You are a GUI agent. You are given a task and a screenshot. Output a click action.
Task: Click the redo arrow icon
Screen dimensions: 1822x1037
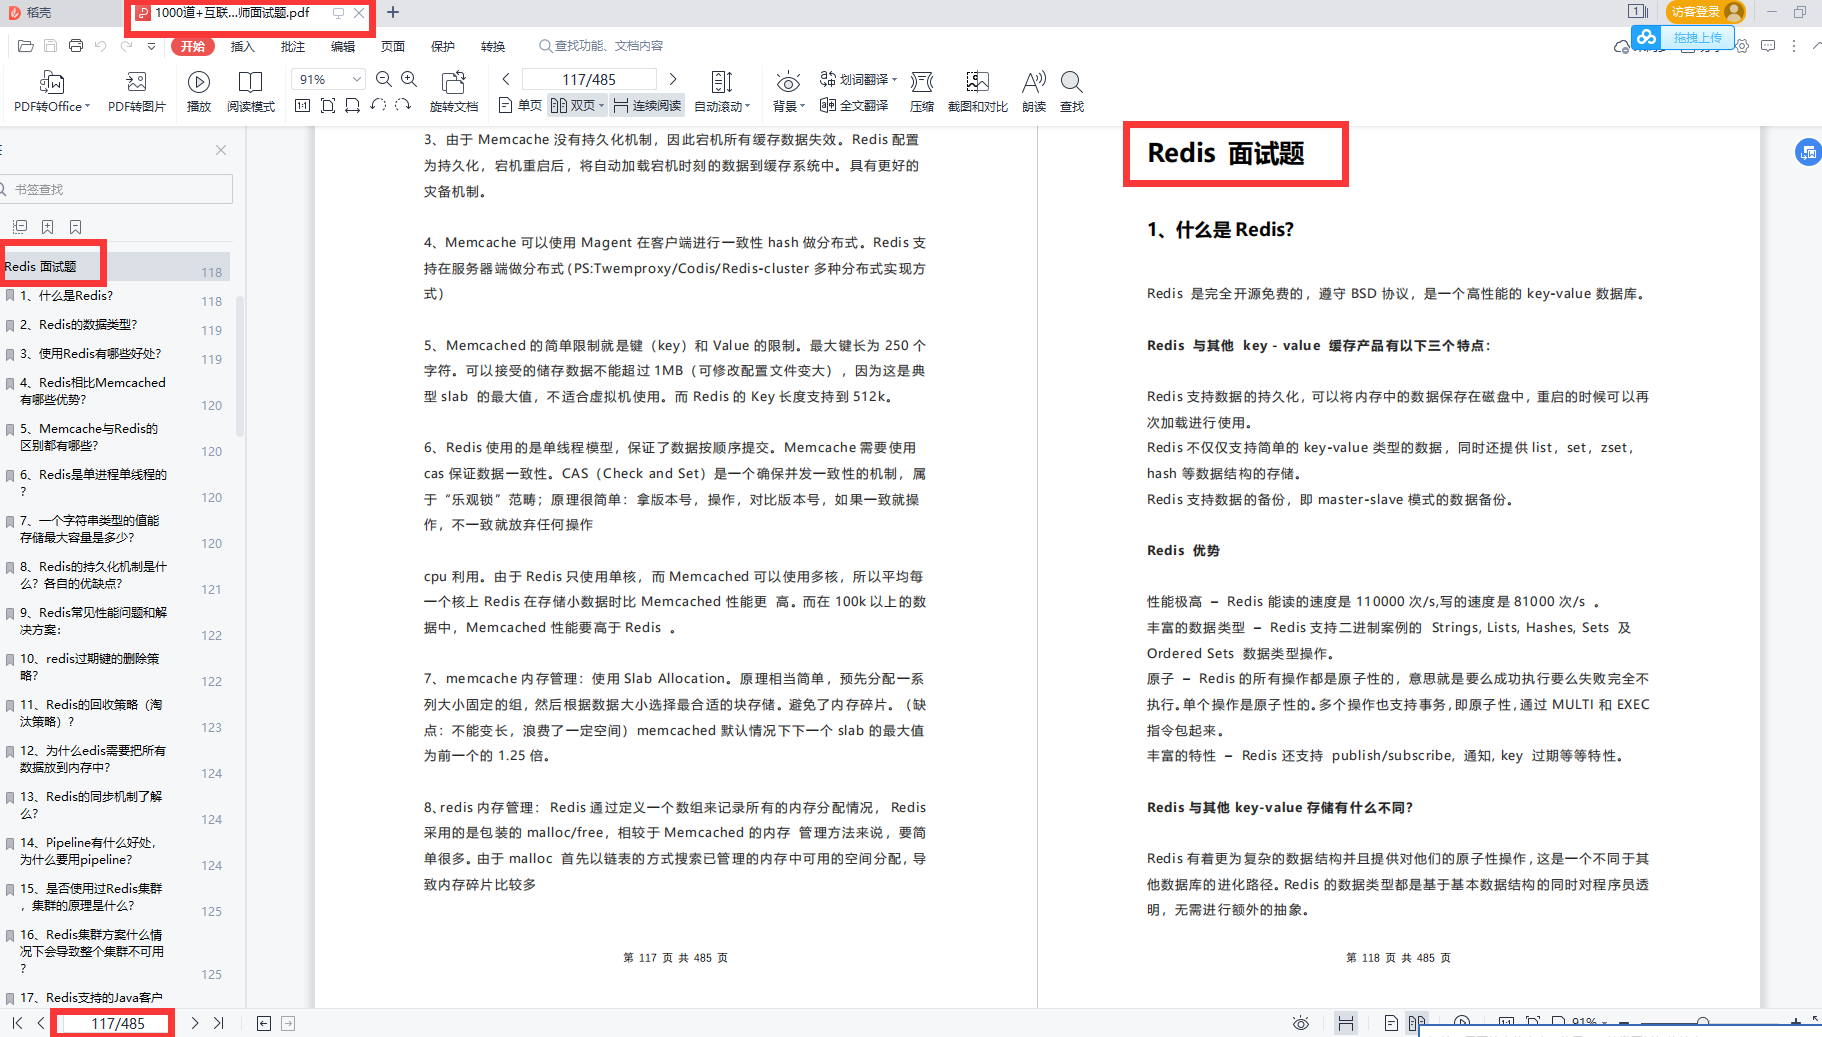point(126,46)
